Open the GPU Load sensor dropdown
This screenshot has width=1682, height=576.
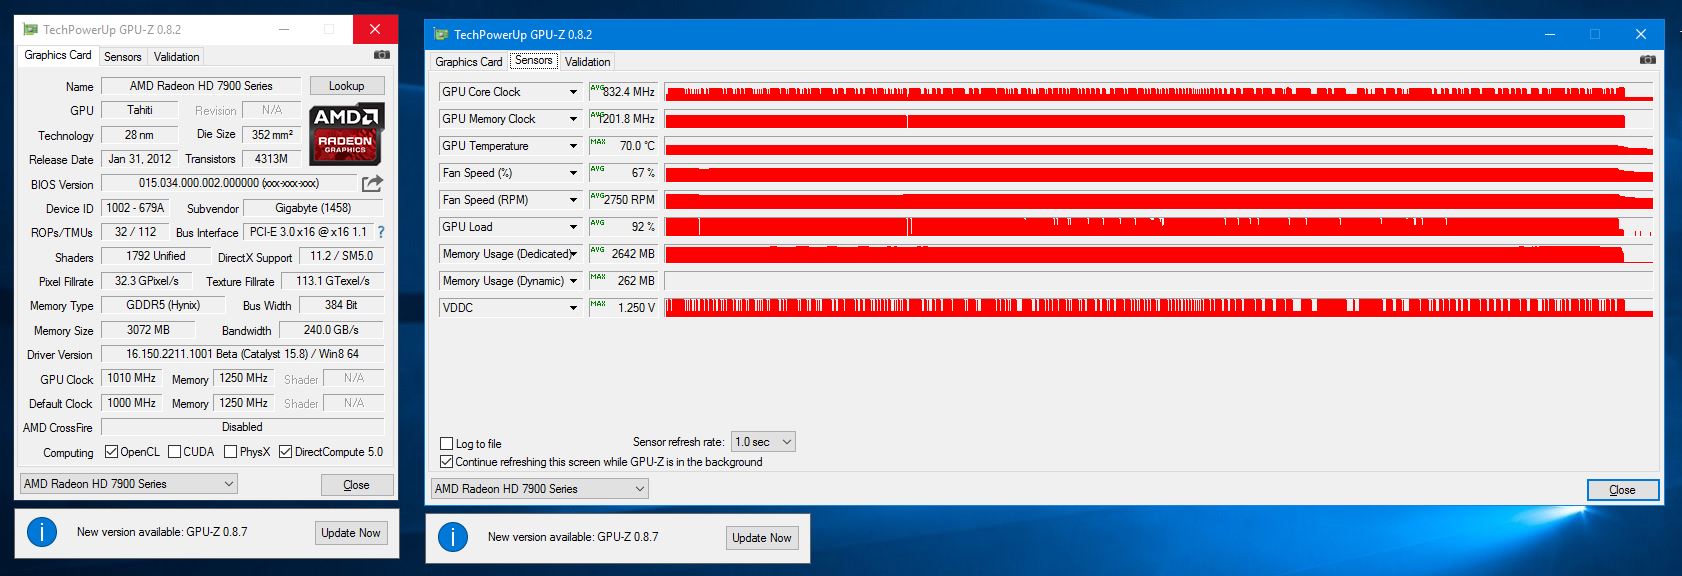[x=573, y=227]
